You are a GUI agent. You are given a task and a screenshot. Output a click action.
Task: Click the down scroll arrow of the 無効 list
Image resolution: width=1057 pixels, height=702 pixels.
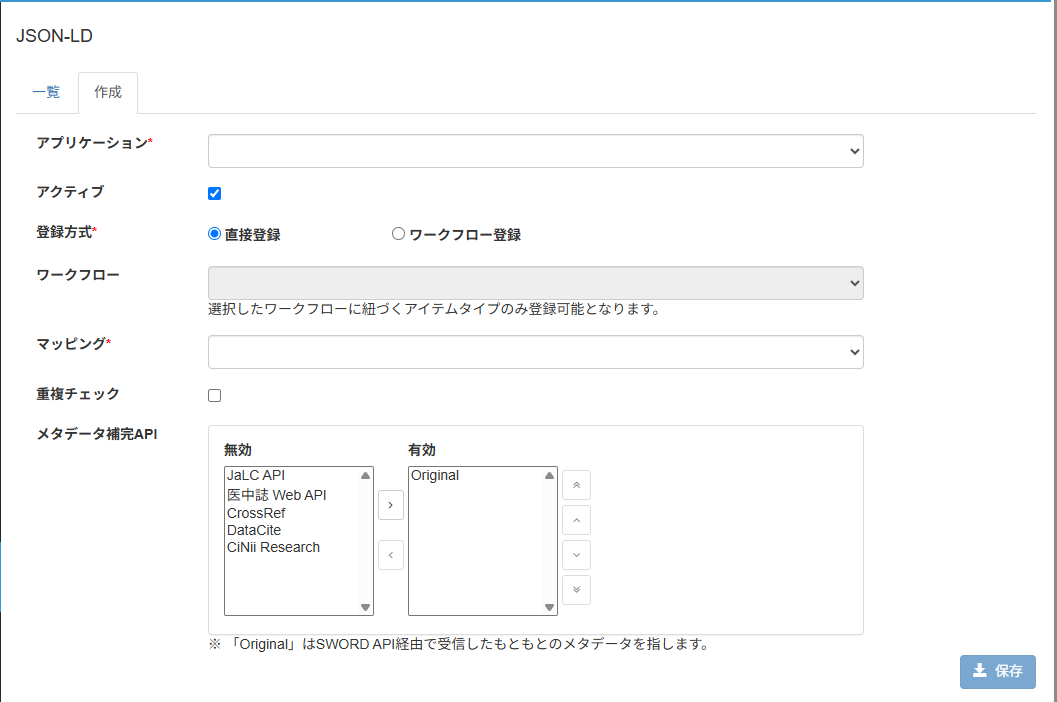pos(366,607)
